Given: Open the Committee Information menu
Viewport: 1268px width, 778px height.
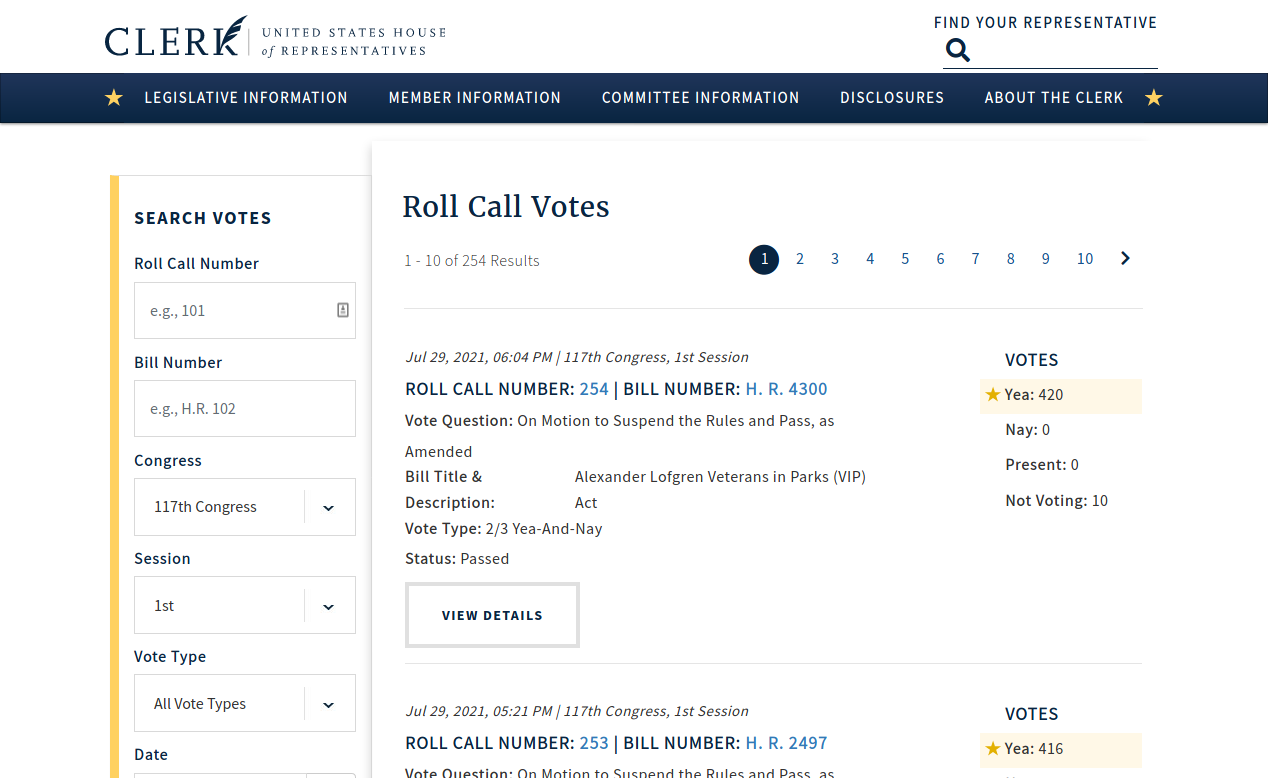Looking at the screenshot, I should point(701,98).
